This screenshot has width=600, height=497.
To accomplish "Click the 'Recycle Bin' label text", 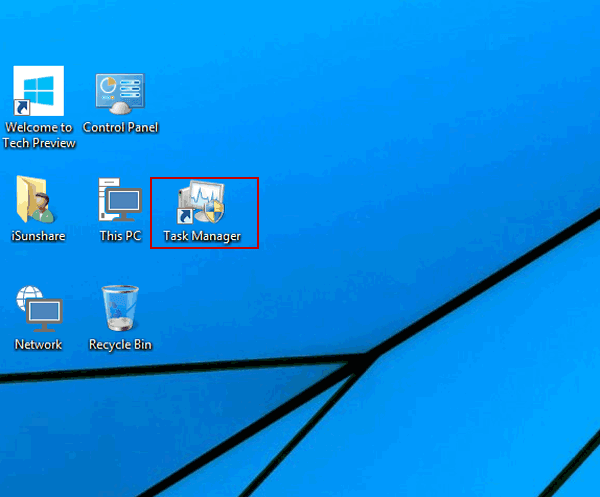I will pyautogui.click(x=121, y=345).
